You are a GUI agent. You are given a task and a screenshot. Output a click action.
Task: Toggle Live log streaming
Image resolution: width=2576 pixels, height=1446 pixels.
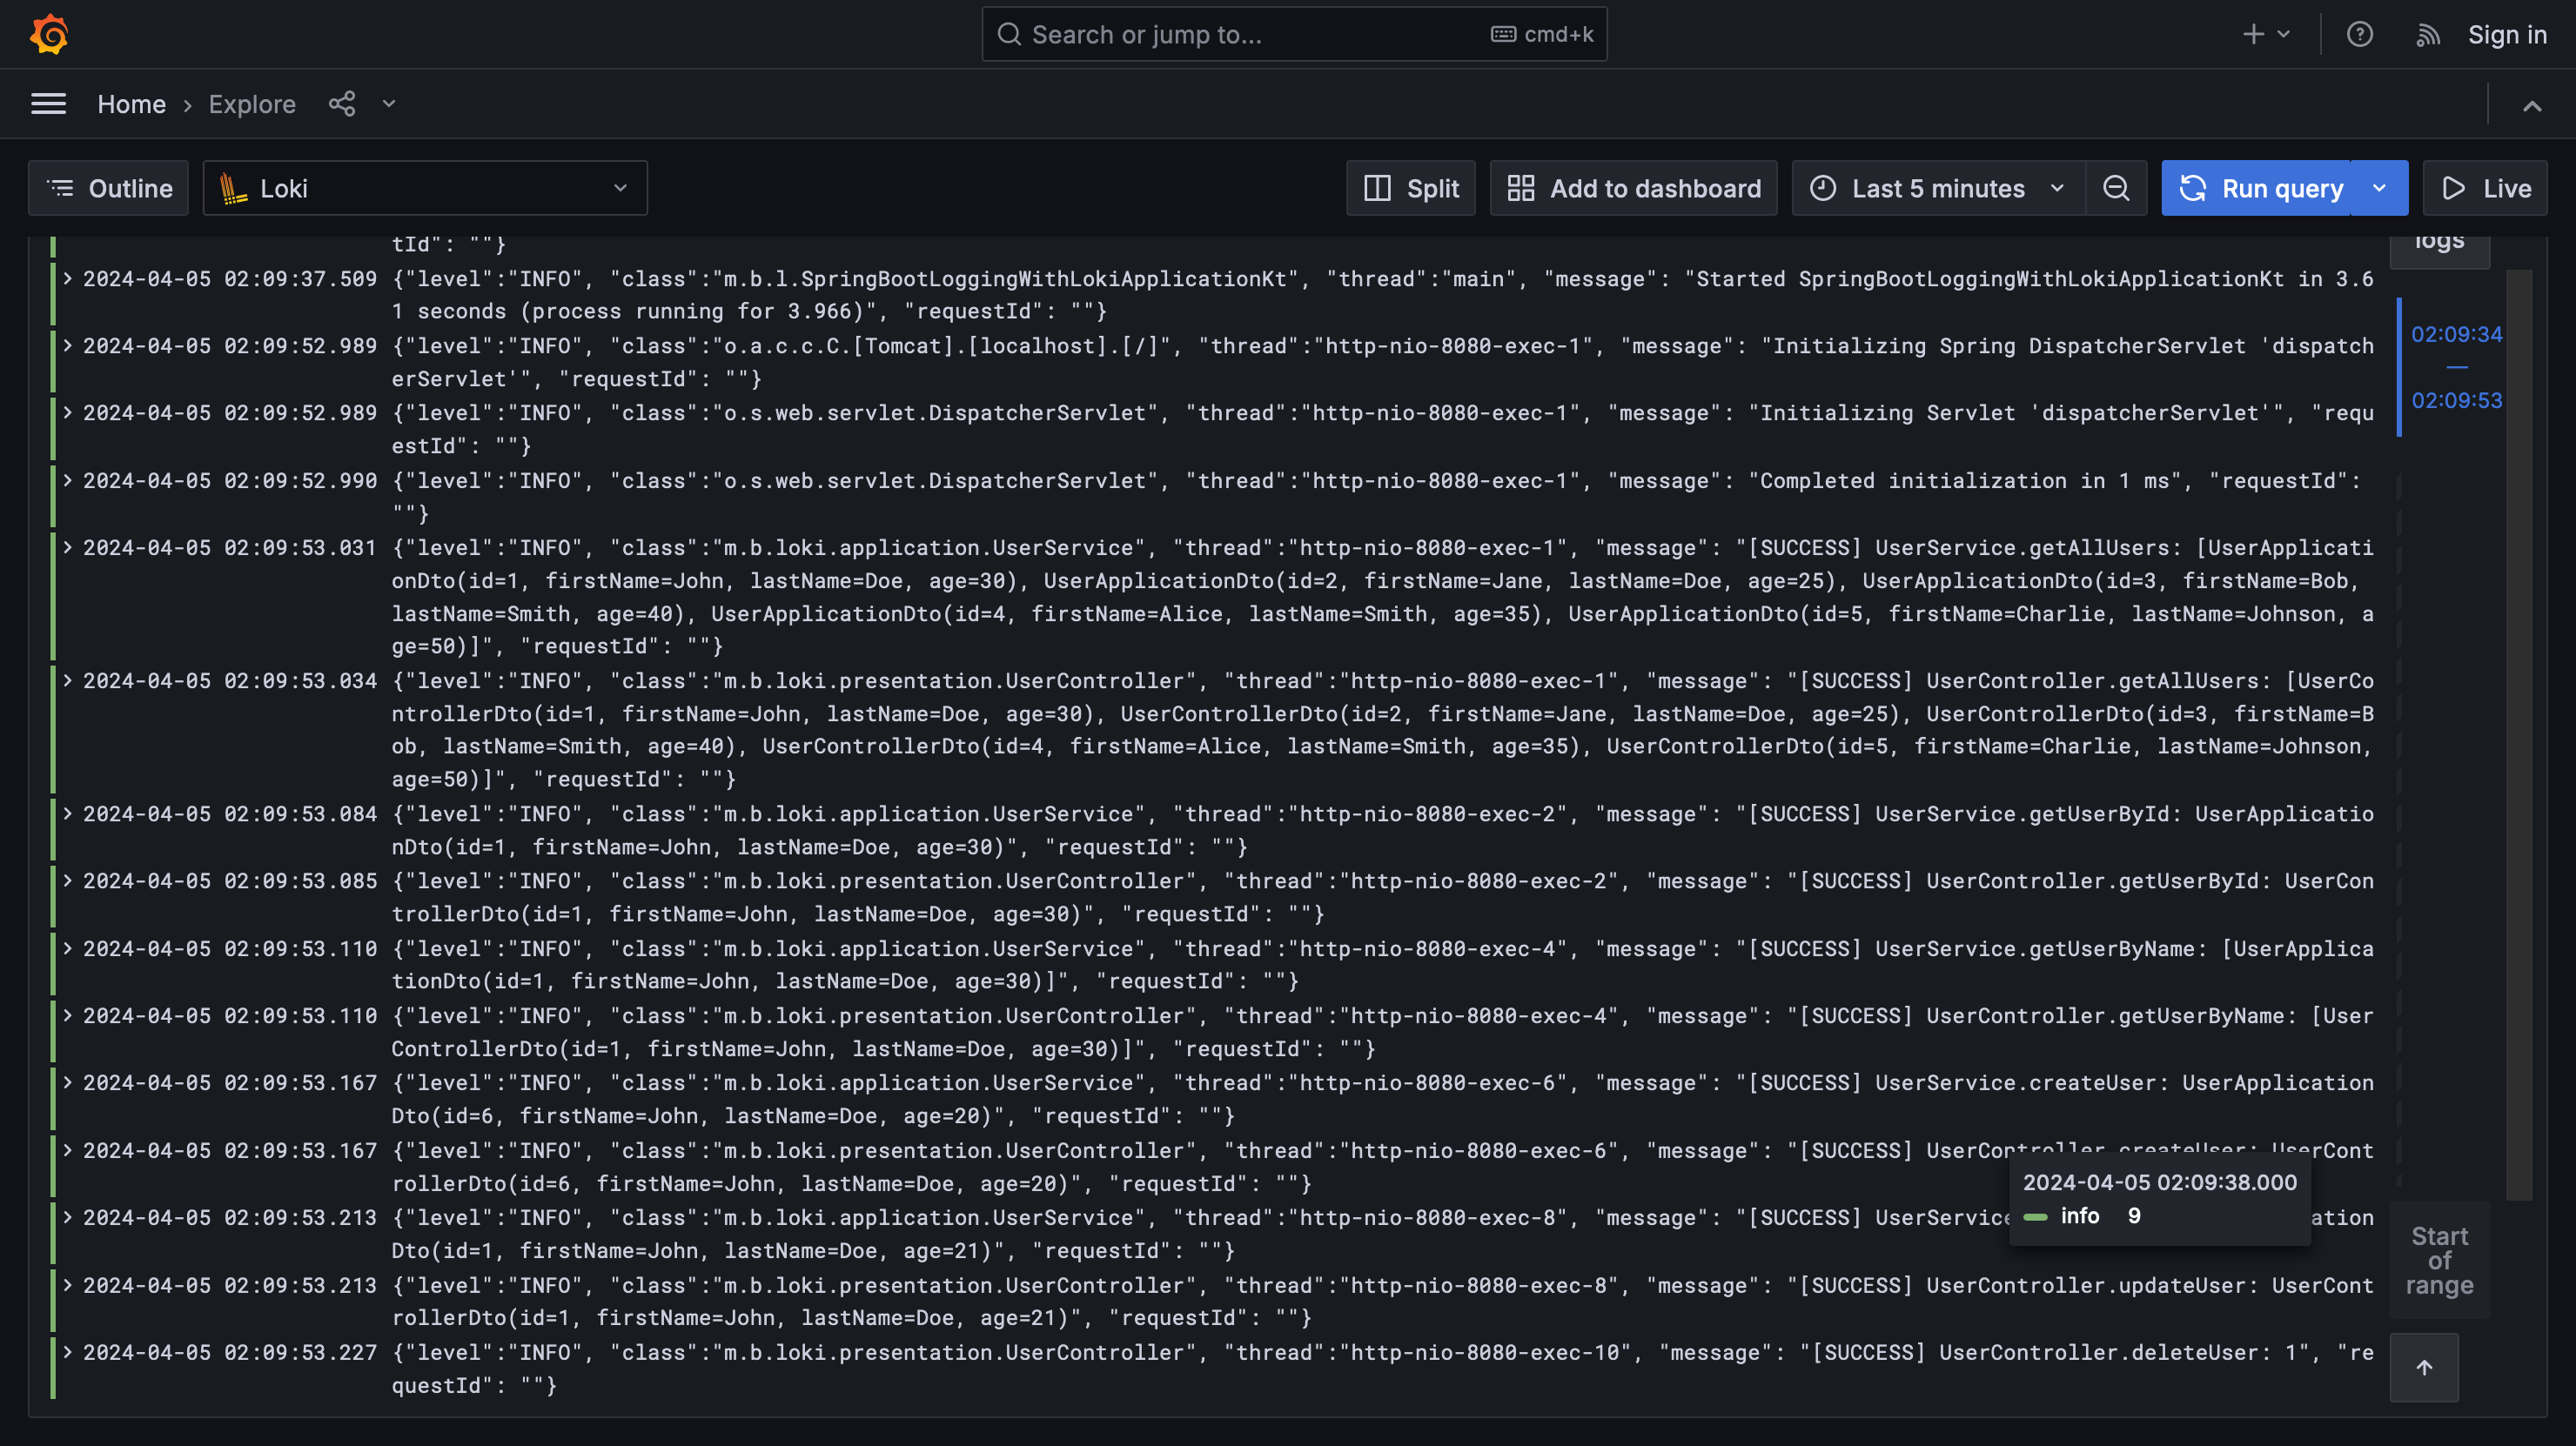click(2485, 188)
